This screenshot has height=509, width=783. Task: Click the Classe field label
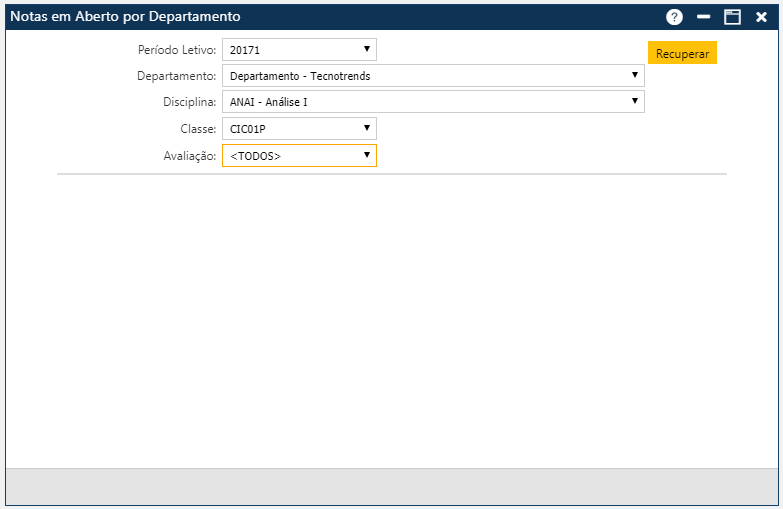[197, 129]
